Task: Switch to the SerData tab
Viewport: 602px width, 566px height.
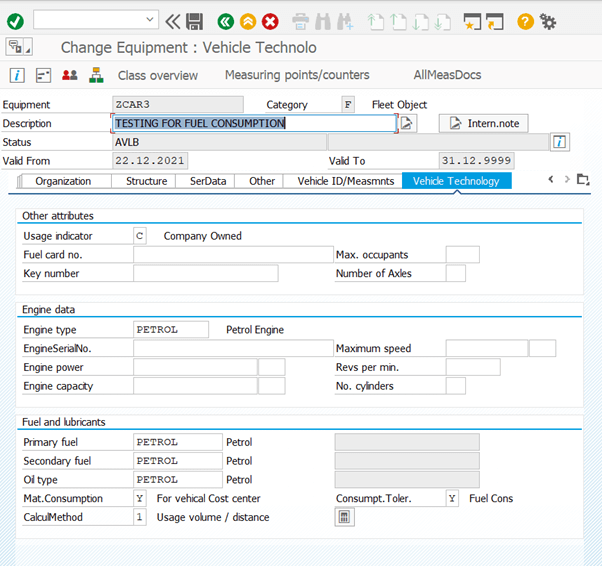Action: point(208,181)
